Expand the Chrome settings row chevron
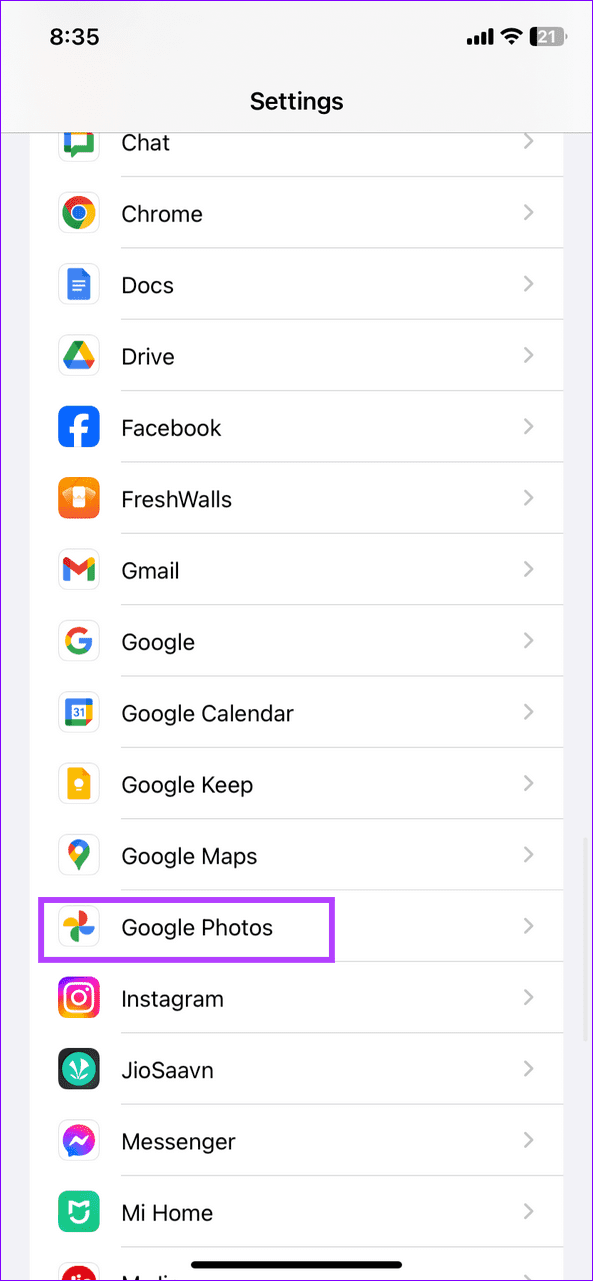Image resolution: width=593 pixels, height=1281 pixels. point(529,212)
